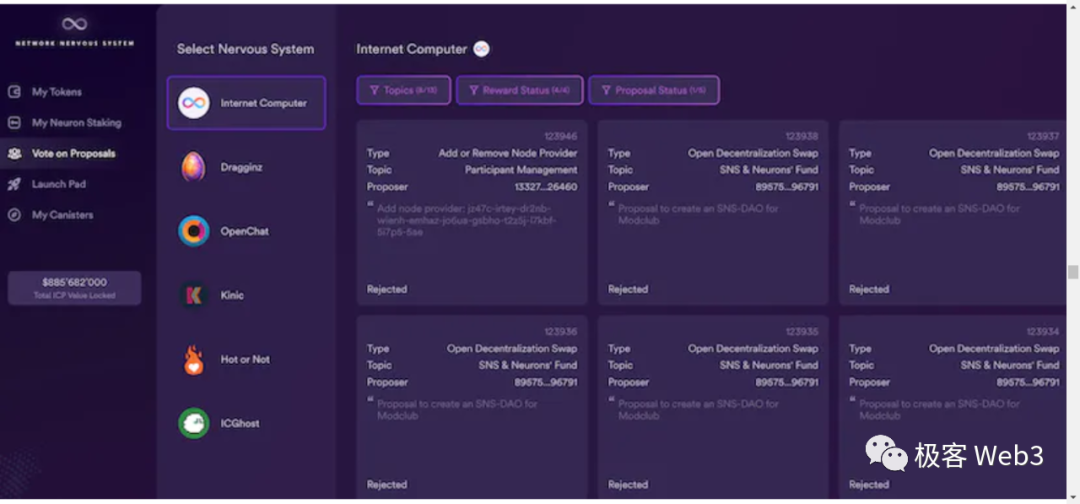Click the page's vertical scrollbar thumb

click(x=1072, y=272)
